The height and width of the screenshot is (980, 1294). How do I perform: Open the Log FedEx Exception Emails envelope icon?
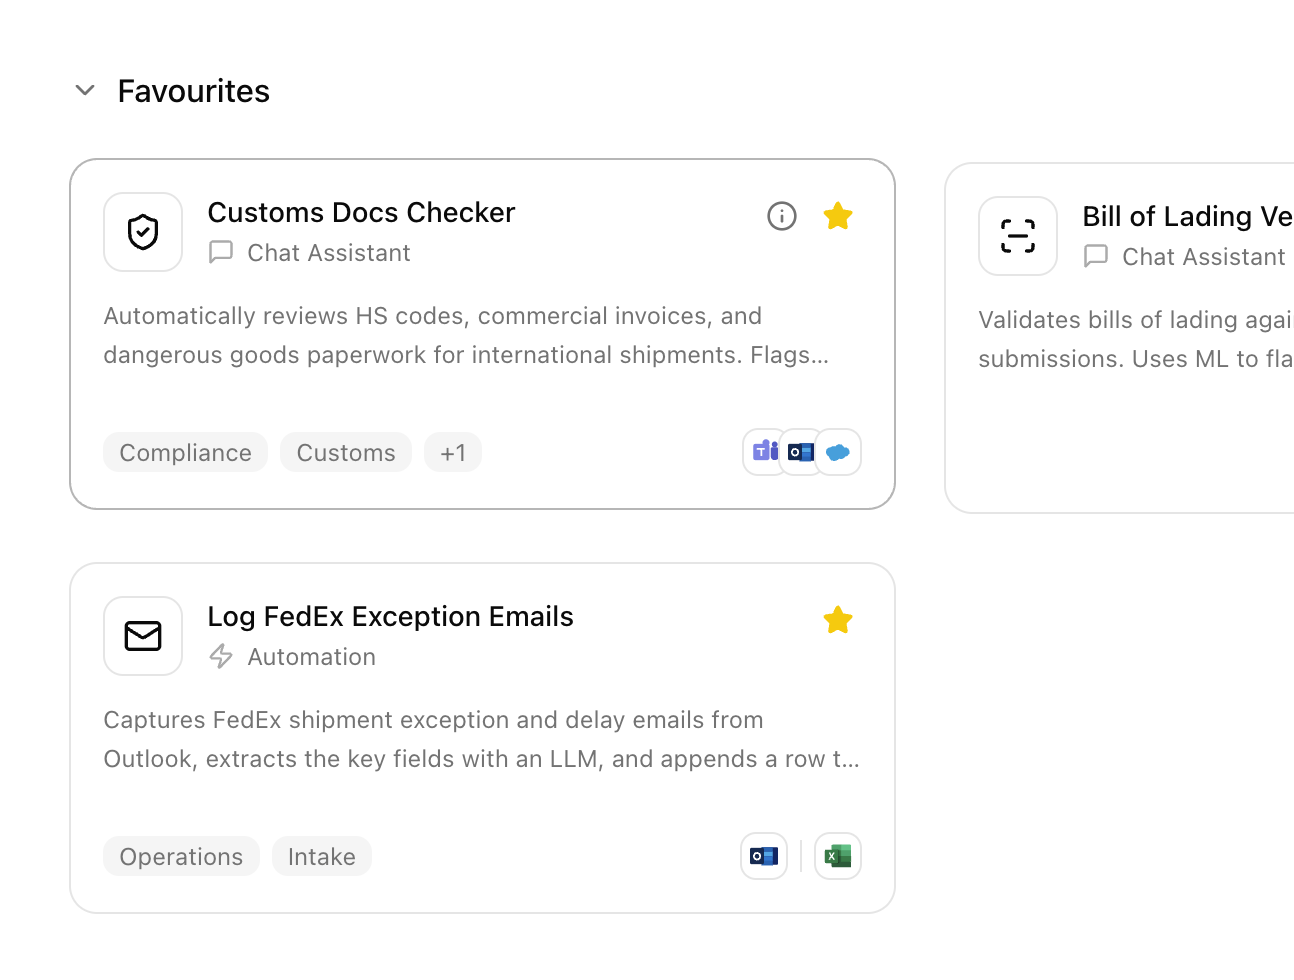(x=143, y=636)
